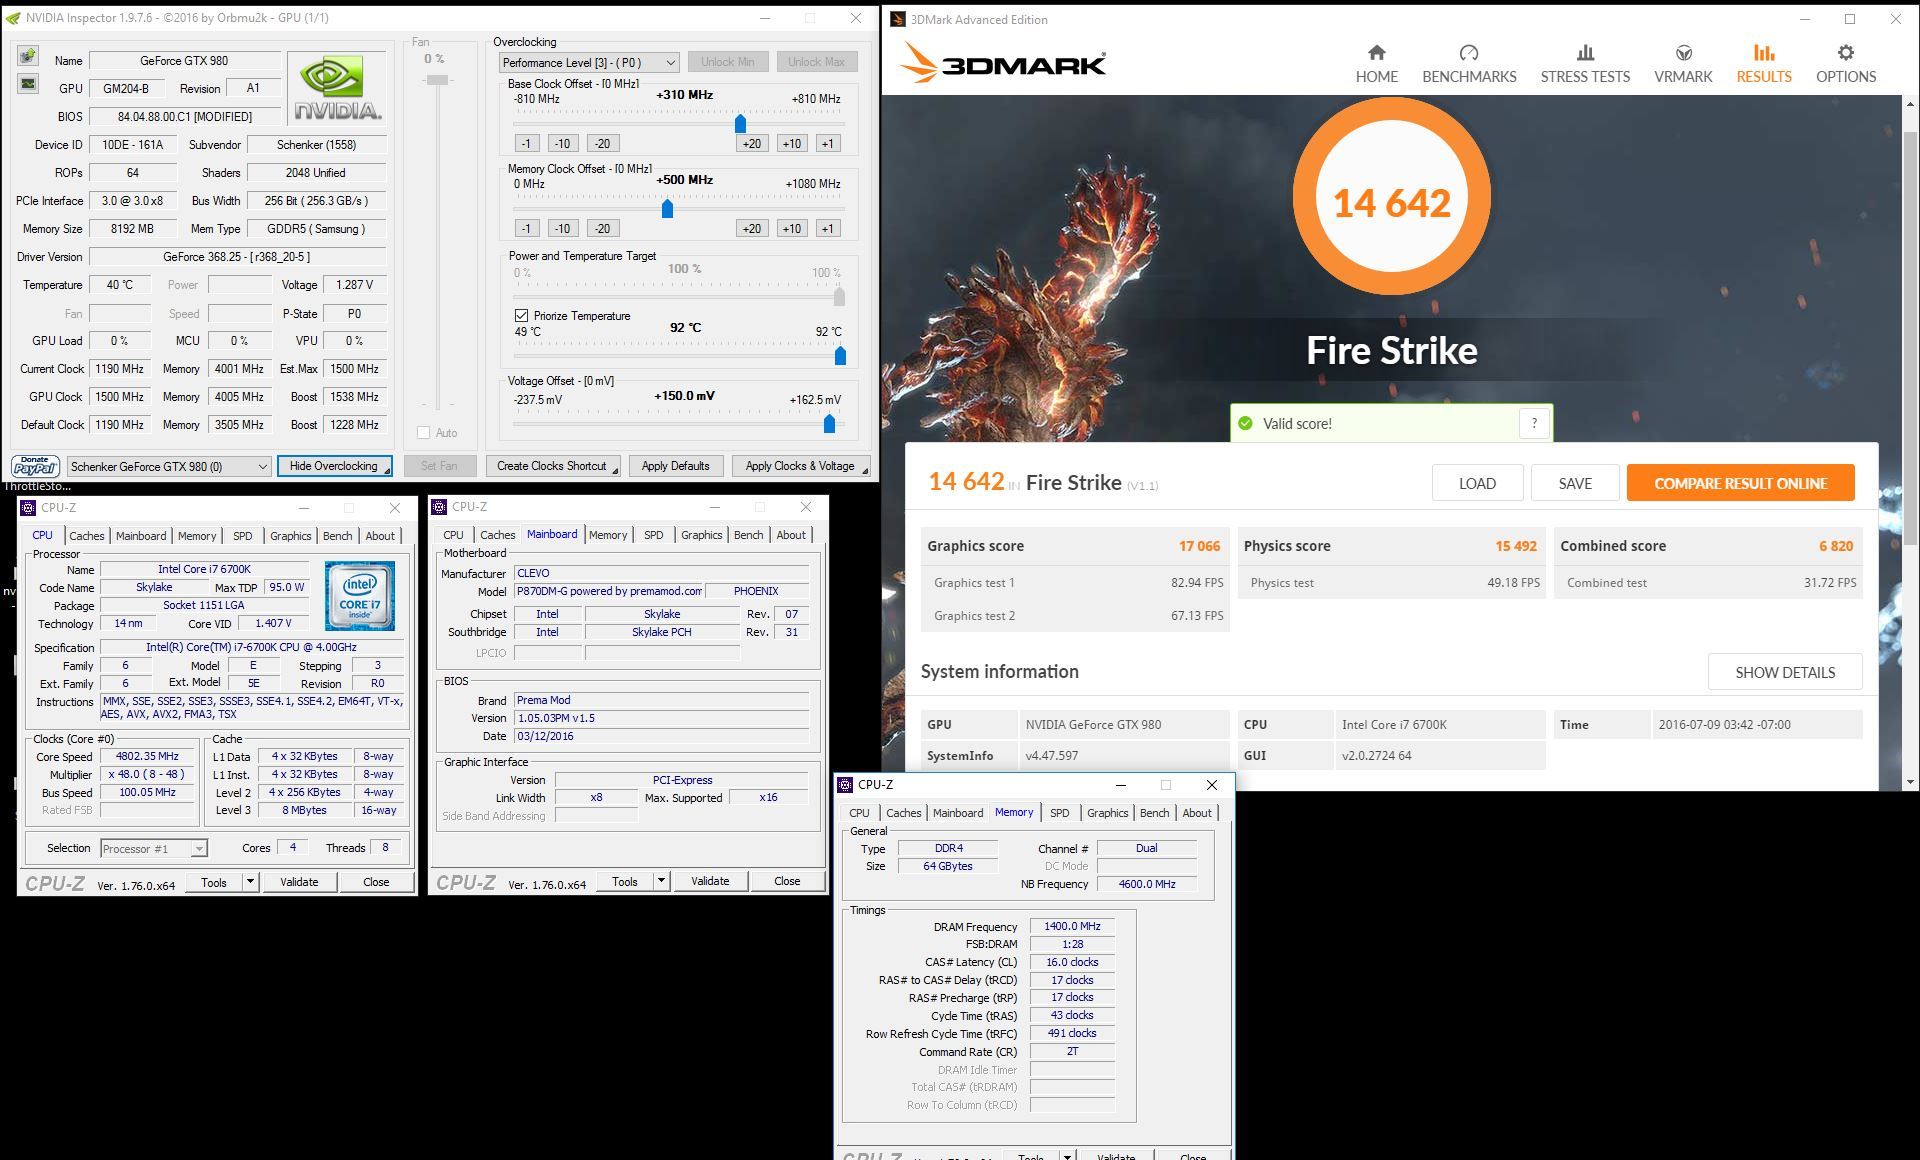Click the PayPal Donate button
This screenshot has width=1920, height=1160.
point(35,466)
